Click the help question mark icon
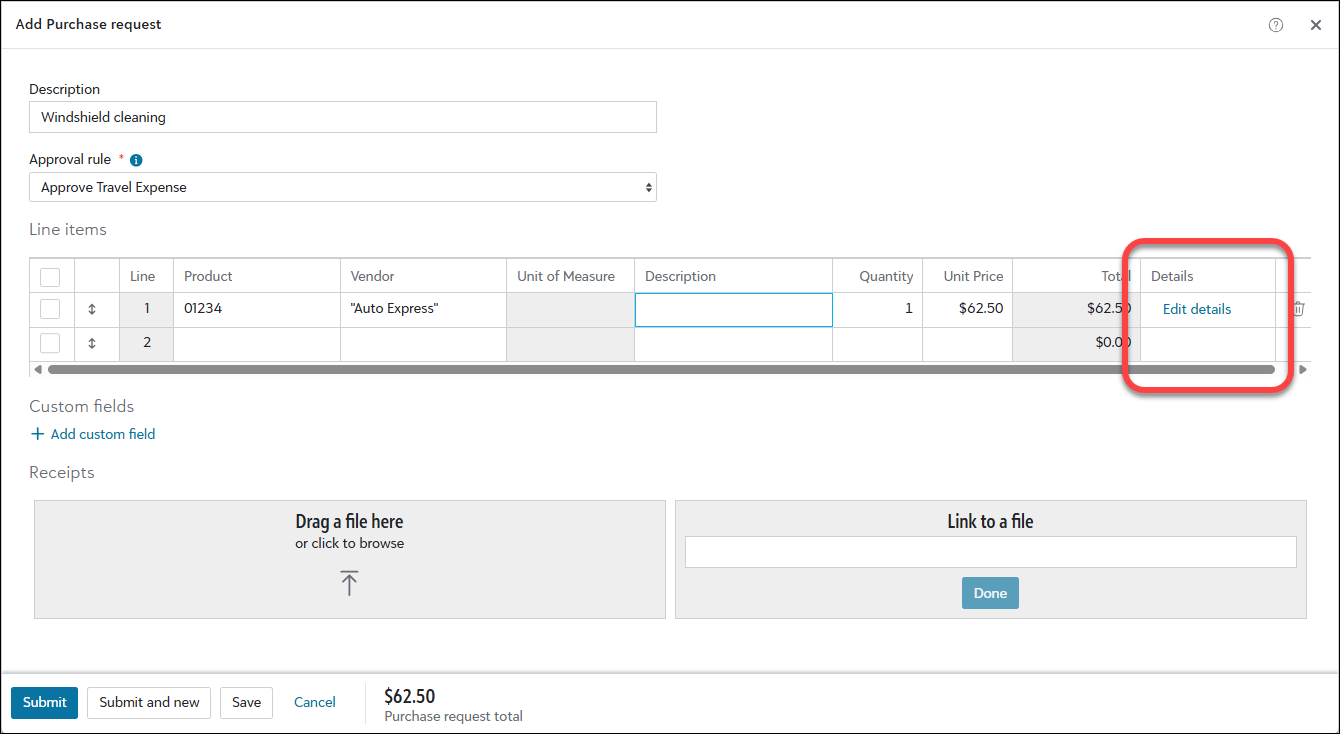Image resolution: width=1340 pixels, height=734 pixels. tap(1275, 25)
